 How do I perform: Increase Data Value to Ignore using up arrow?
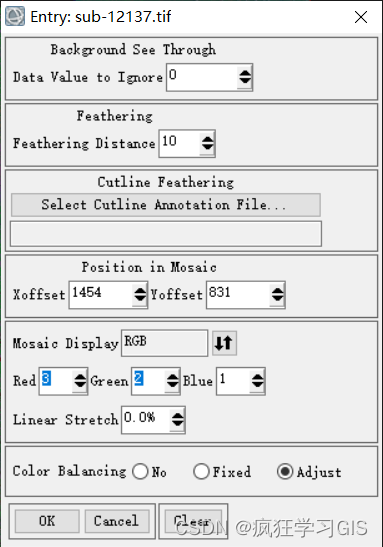pyautogui.click(x=245, y=73)
